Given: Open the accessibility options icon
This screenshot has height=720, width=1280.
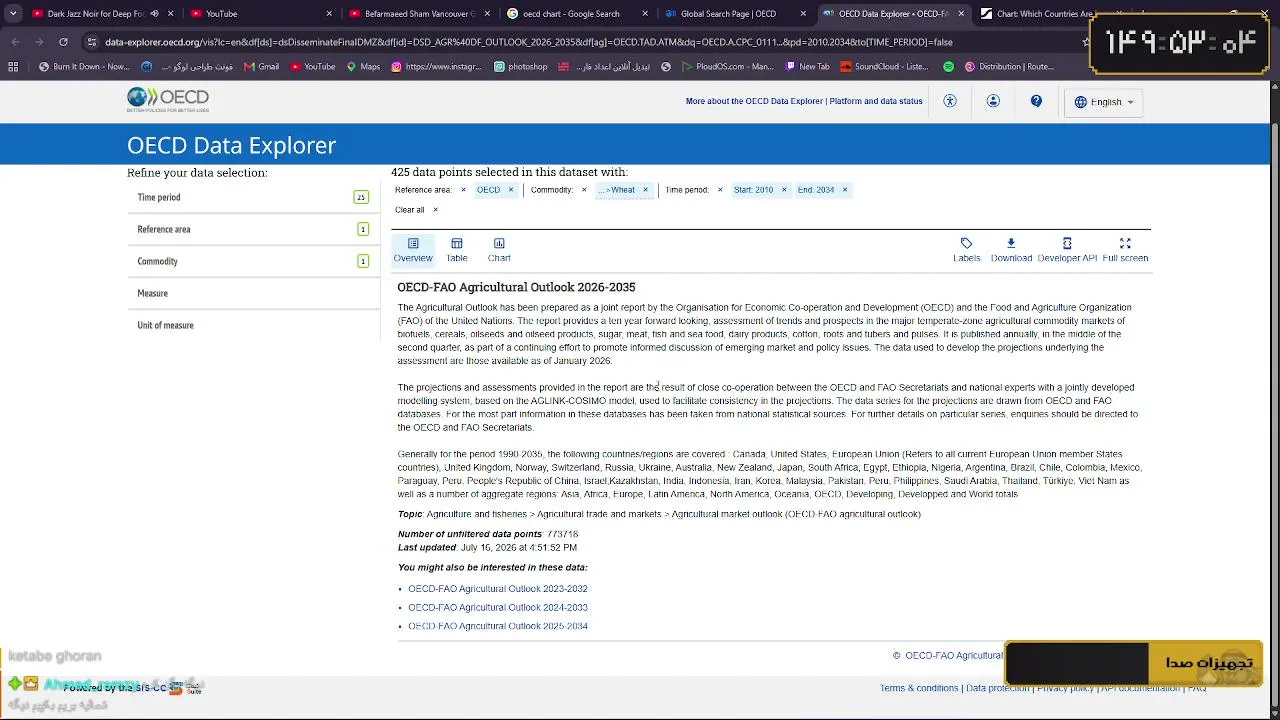Looking at the screenshot, I should [950, 101].
